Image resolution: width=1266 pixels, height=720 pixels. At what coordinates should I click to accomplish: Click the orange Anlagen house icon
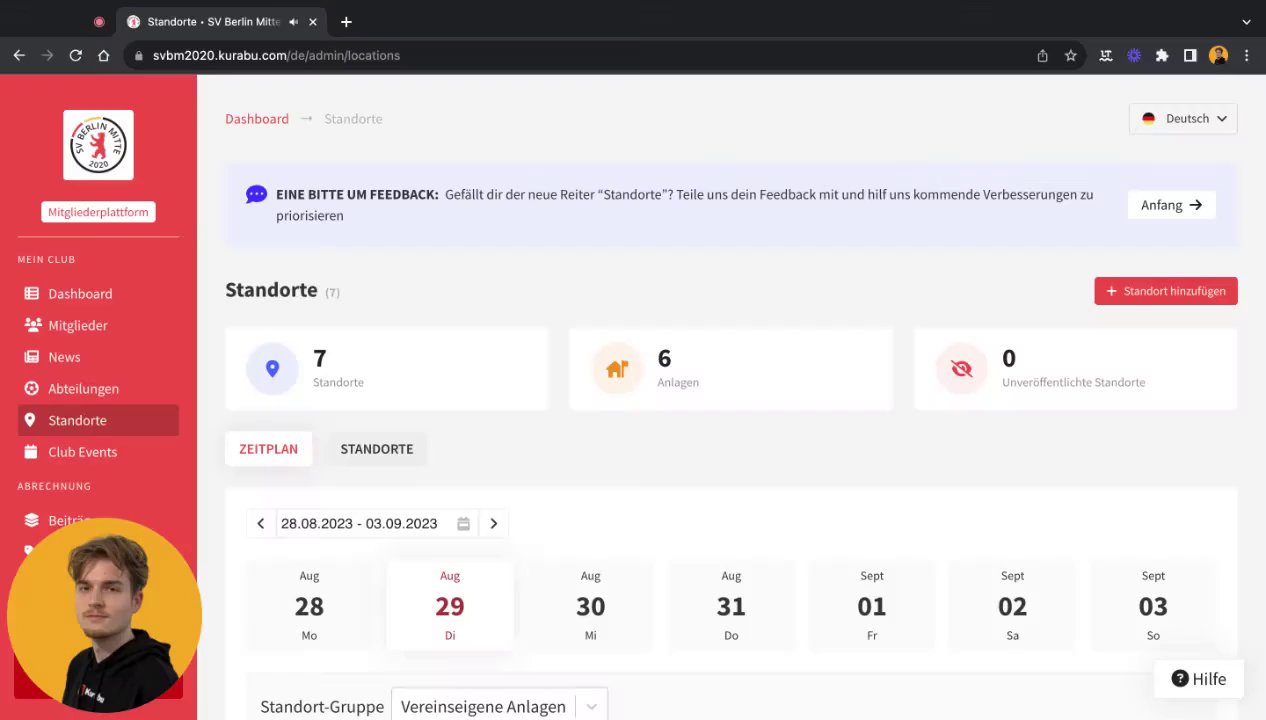pyautogui.click(x=617, y=369)
